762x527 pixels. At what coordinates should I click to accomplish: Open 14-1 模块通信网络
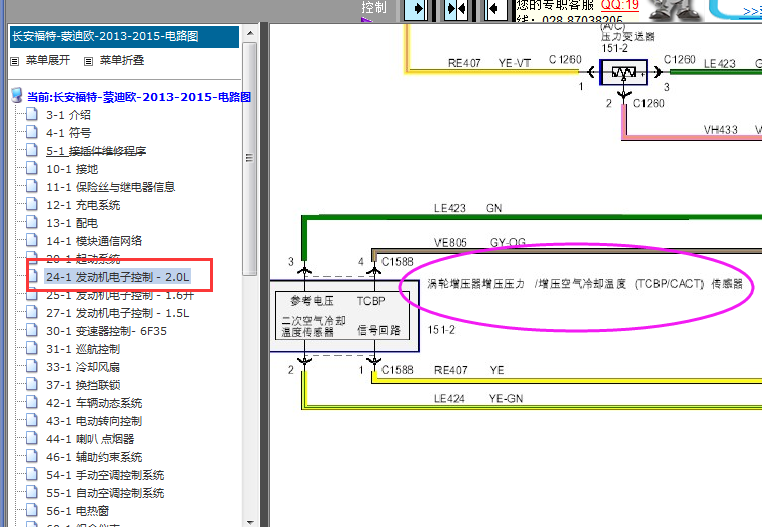(x=94, y=241)
